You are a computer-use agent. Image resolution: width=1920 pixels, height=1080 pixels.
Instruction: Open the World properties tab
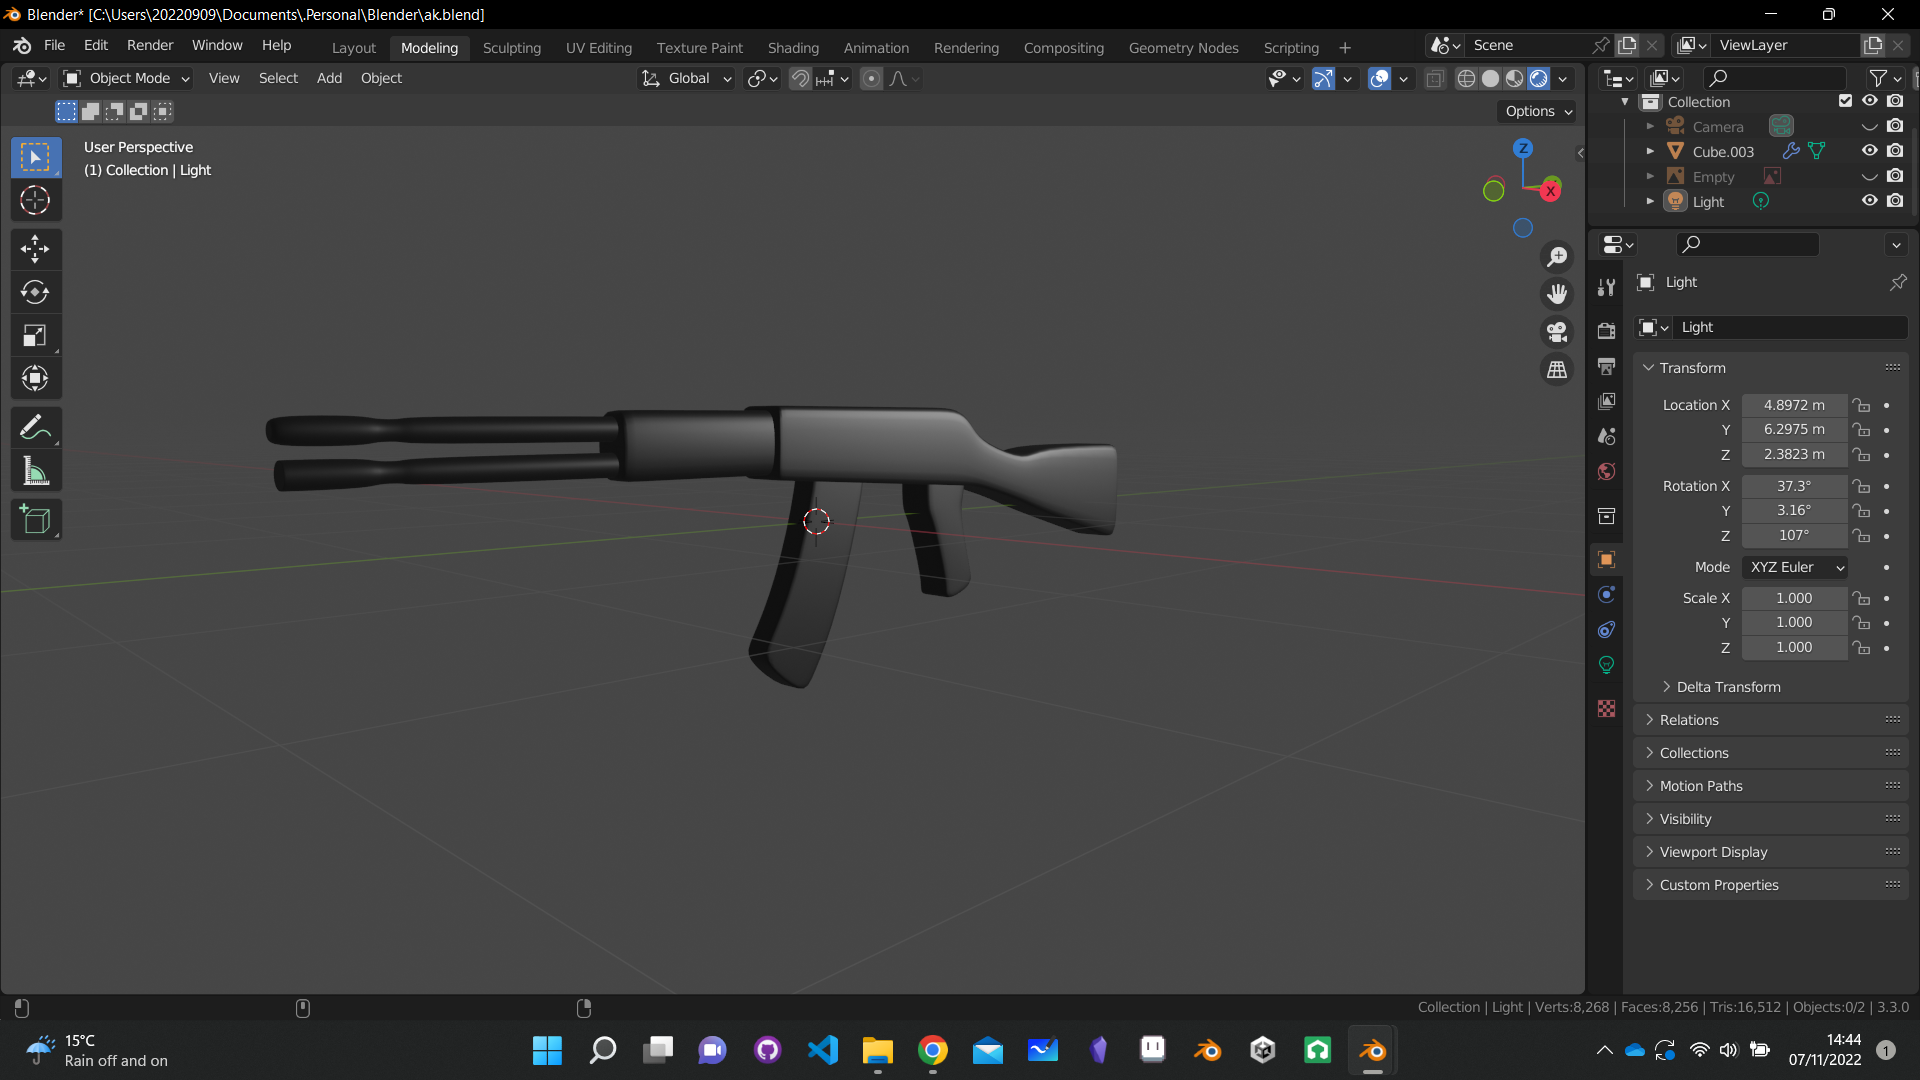coord(1606,471)
